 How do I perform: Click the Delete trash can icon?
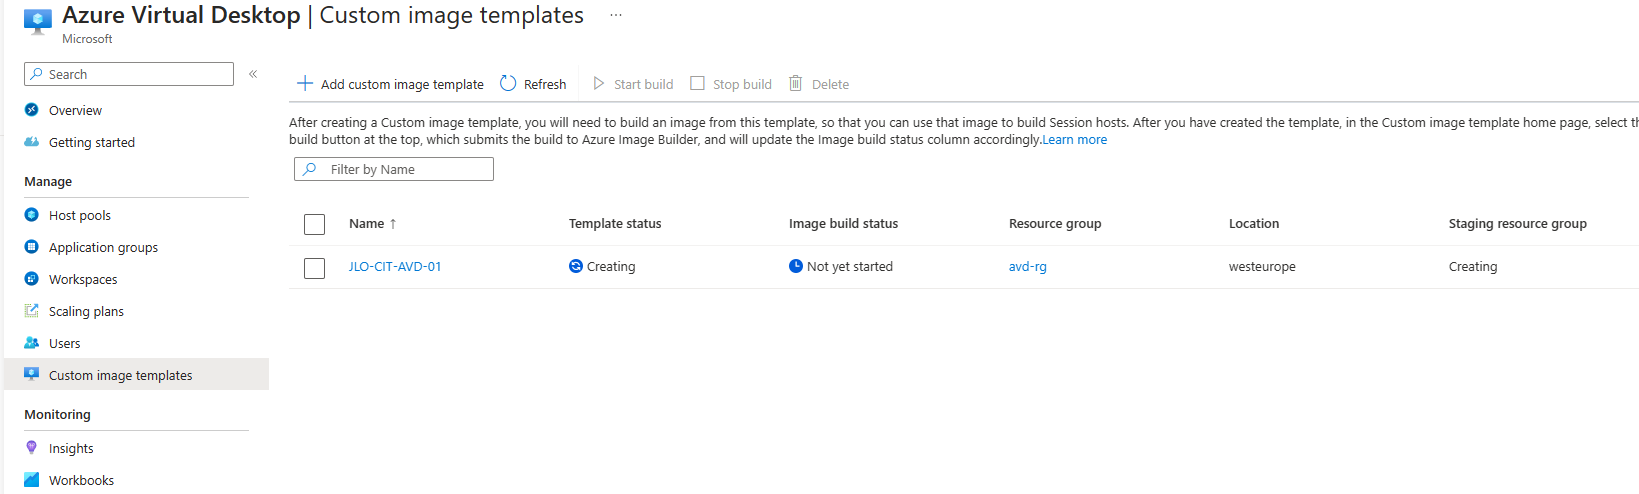coord(796,83)
